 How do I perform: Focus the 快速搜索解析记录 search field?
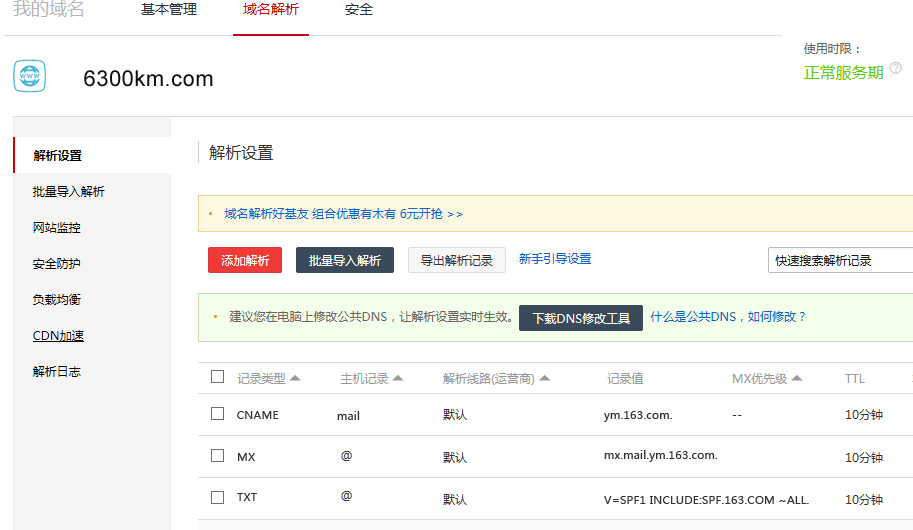840,260
